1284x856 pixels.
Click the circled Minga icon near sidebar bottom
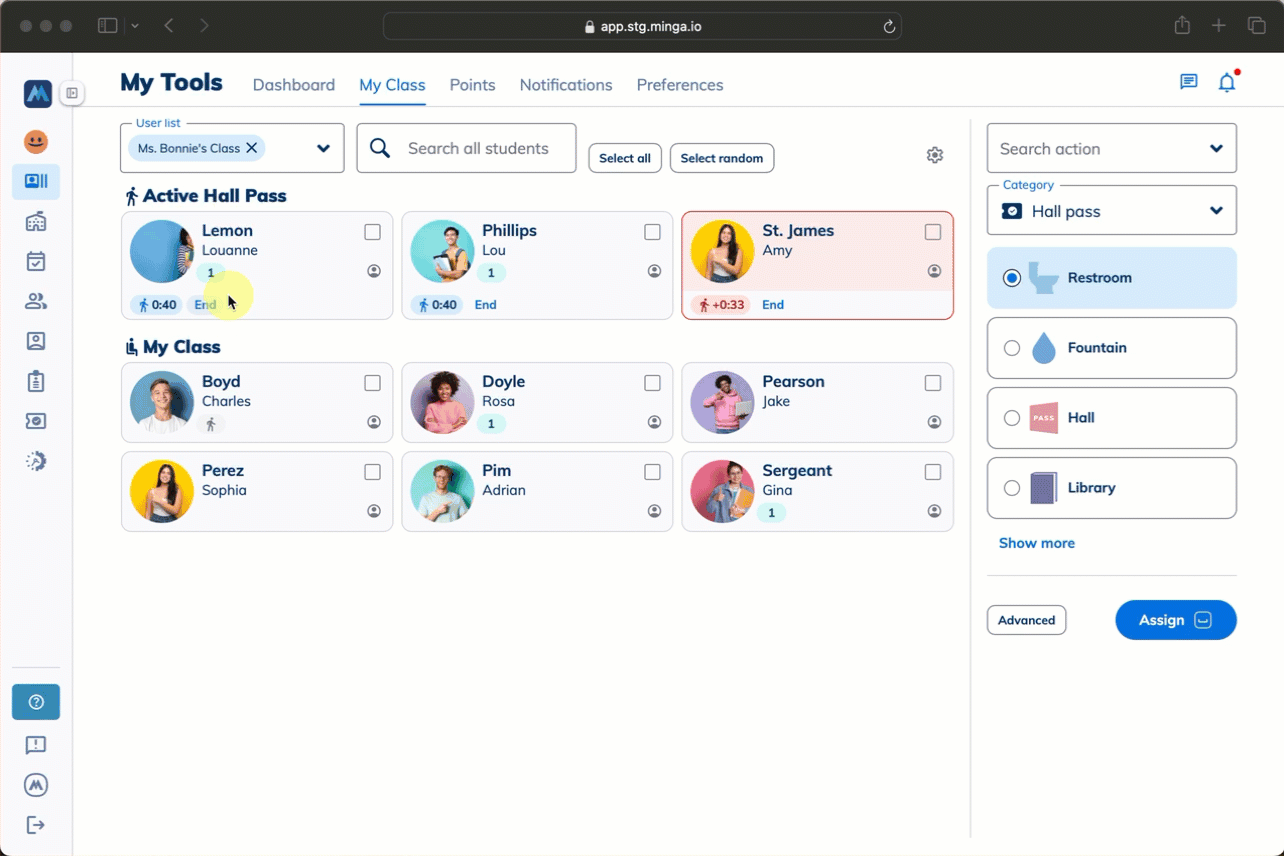pyautogui.click(x=36, y=785)
